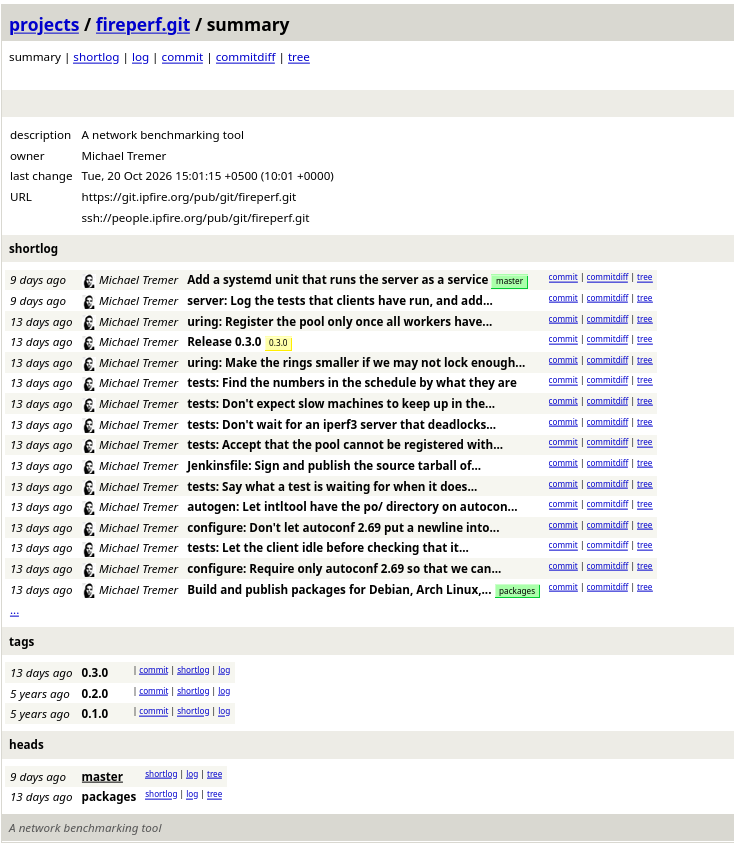Open tag 0.3.0 in tags list
The image size is (734, 862).
95,673
